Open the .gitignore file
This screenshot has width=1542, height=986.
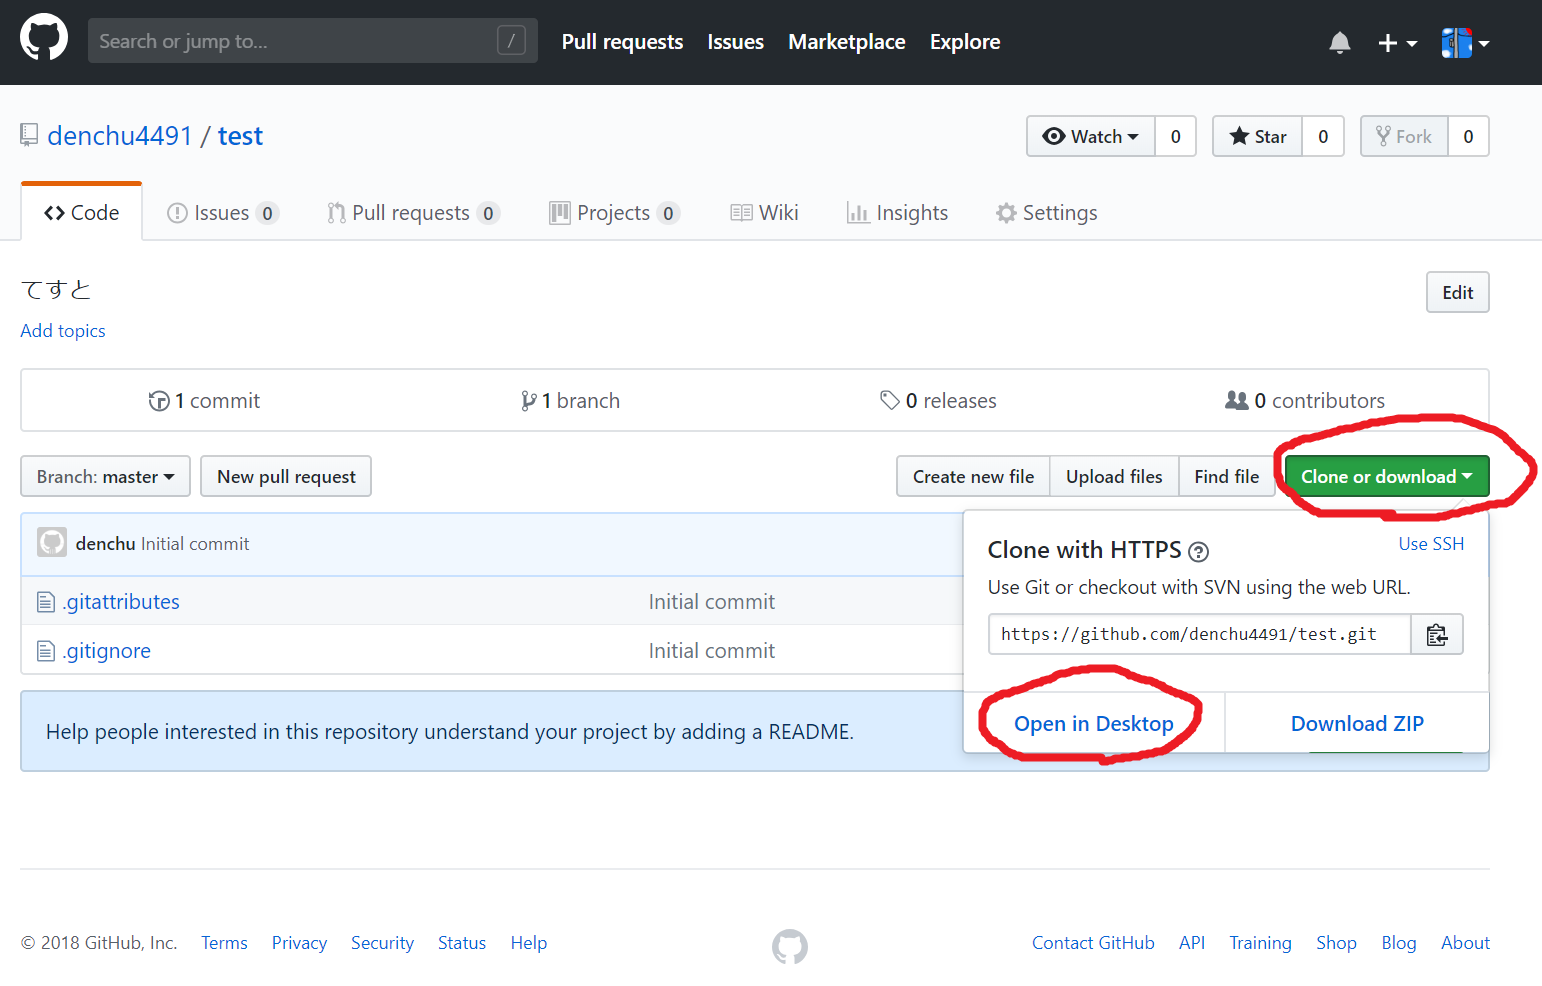(x=107, y=651)
